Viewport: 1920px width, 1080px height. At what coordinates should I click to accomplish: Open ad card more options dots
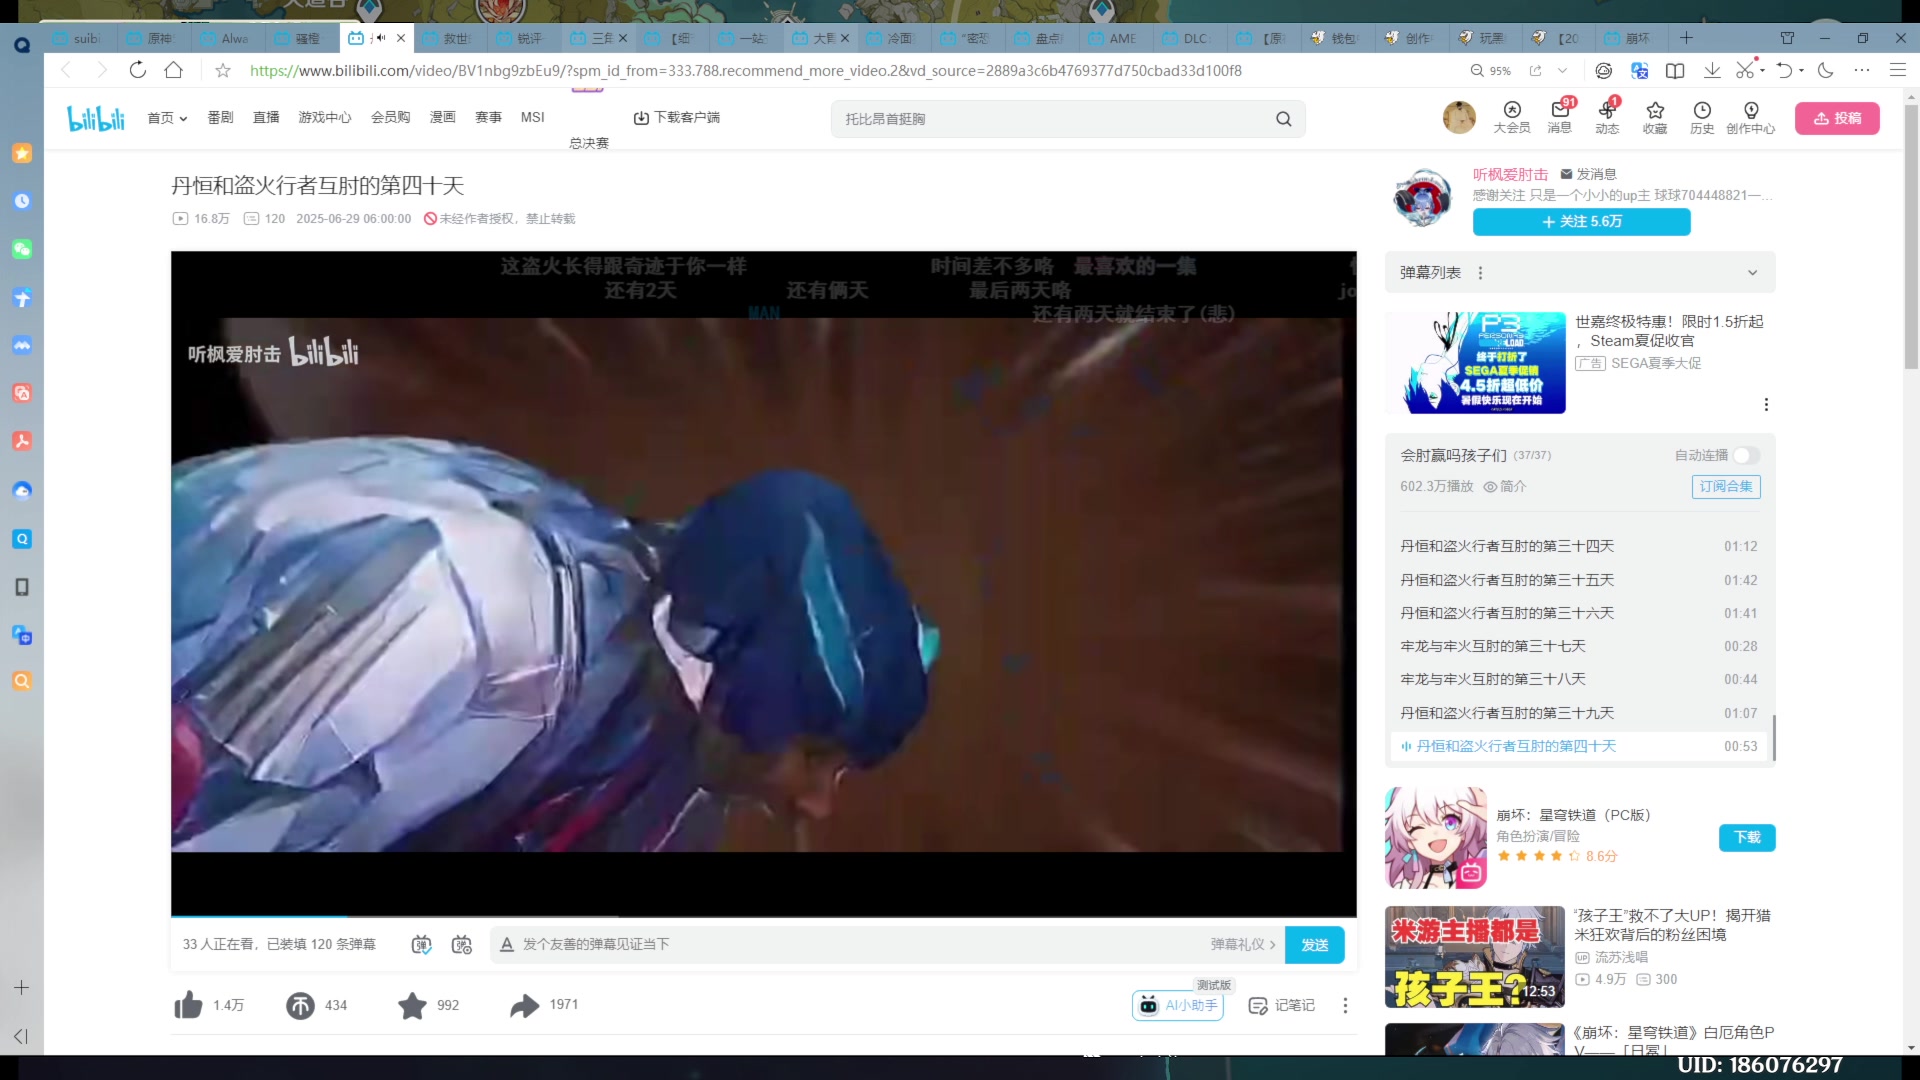click(x=1766, y=404)
